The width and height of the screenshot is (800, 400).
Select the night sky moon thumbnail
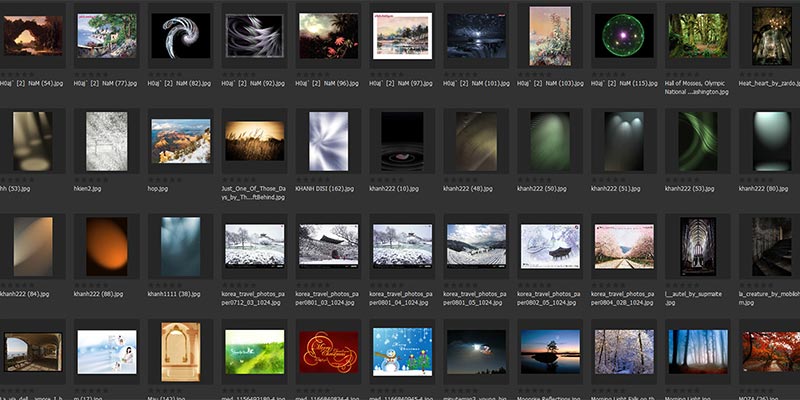[x=477, y=352]
